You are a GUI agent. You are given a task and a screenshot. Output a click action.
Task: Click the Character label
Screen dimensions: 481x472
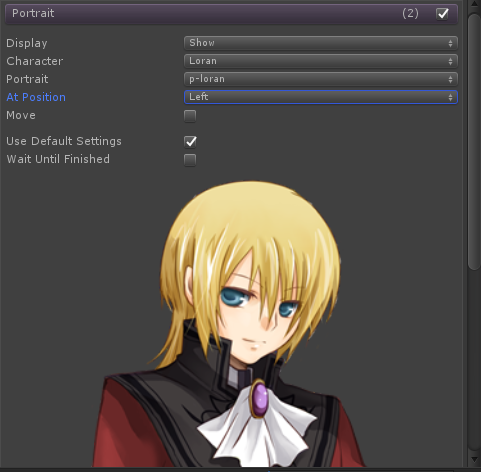pyautogui.click(x=35, y=61)
